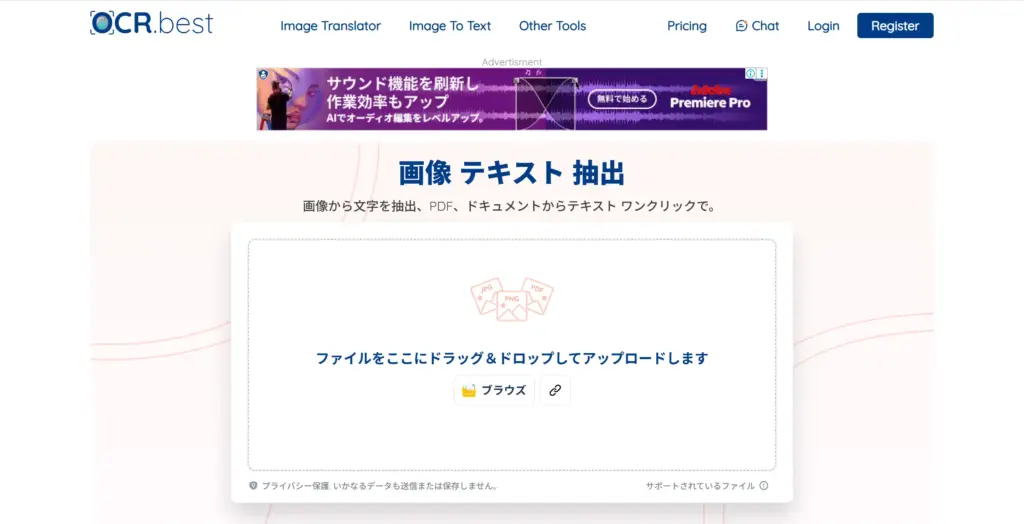
Task: Click the Login link
Action: 823,26
